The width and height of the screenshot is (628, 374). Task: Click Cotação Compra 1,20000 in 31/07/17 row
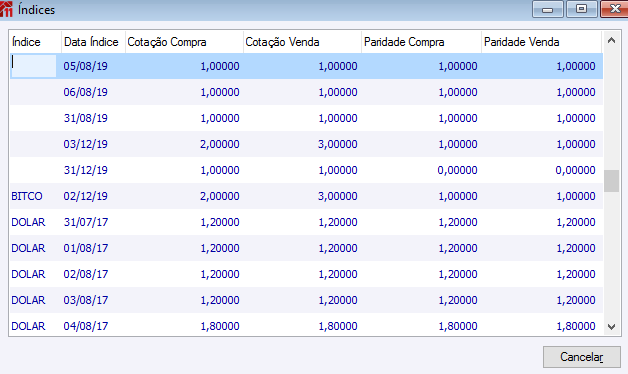pyautogui.click(x=220, y=222)
